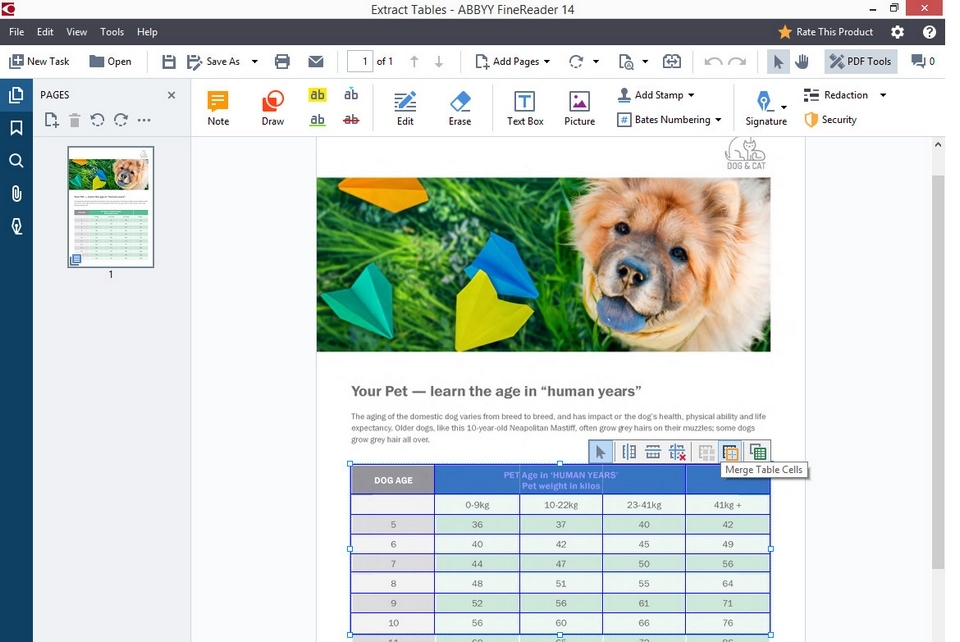960x642 pixels.
Task: Click the Redo arrow
Action: coord(737,61)
